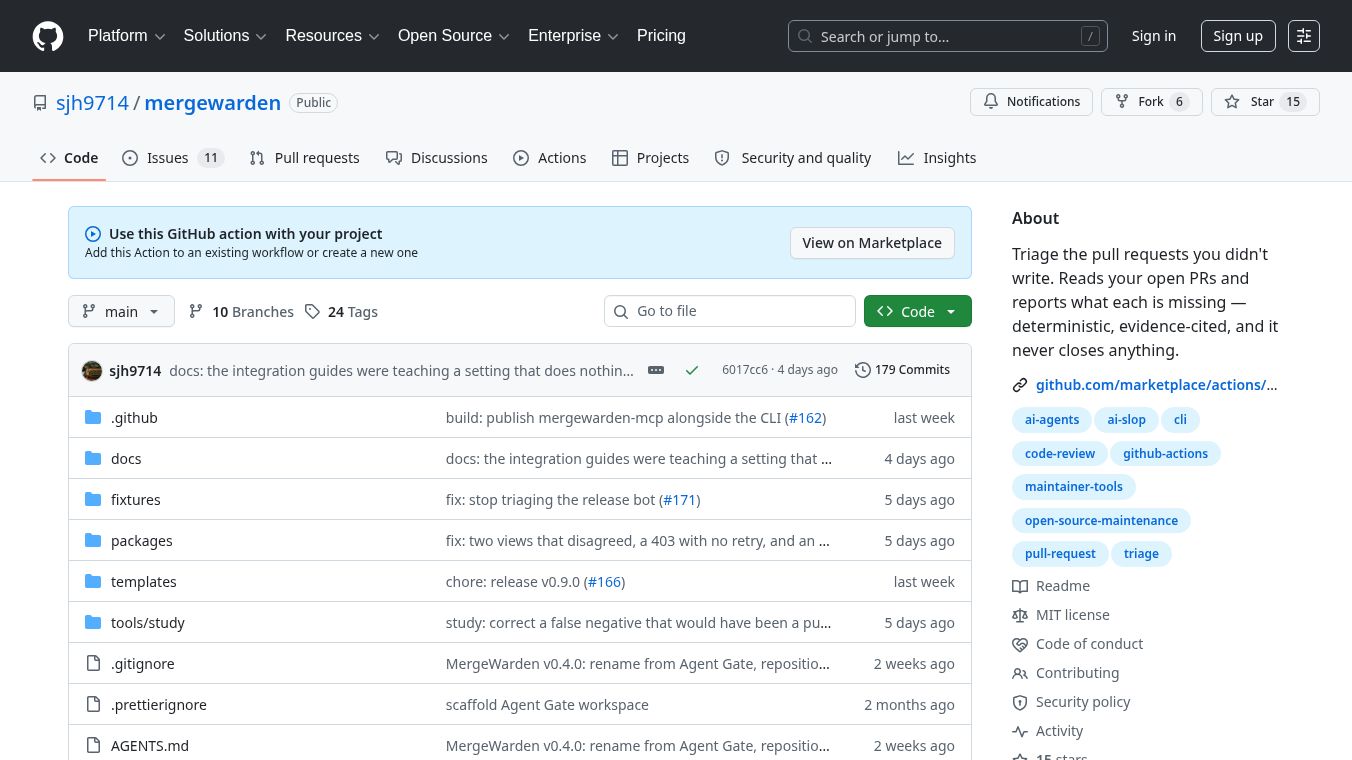Click the green check commit status icon
Viewport: 1352px width, 760px height.
692,370
